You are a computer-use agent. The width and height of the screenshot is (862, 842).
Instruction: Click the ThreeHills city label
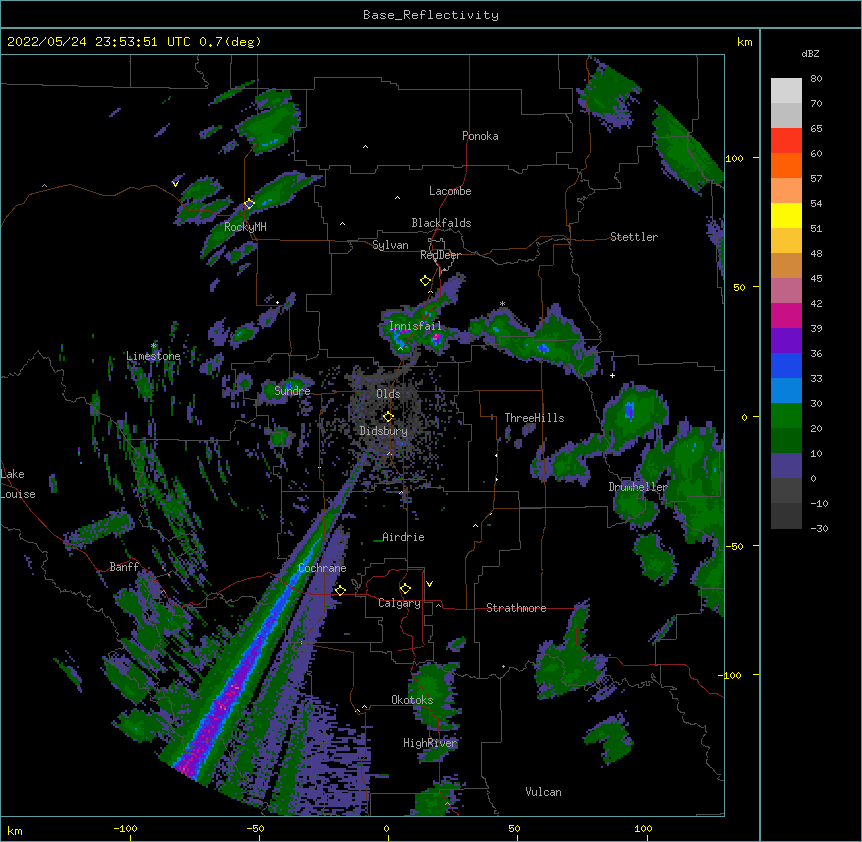pyautogui.click(x=534, y=418)
